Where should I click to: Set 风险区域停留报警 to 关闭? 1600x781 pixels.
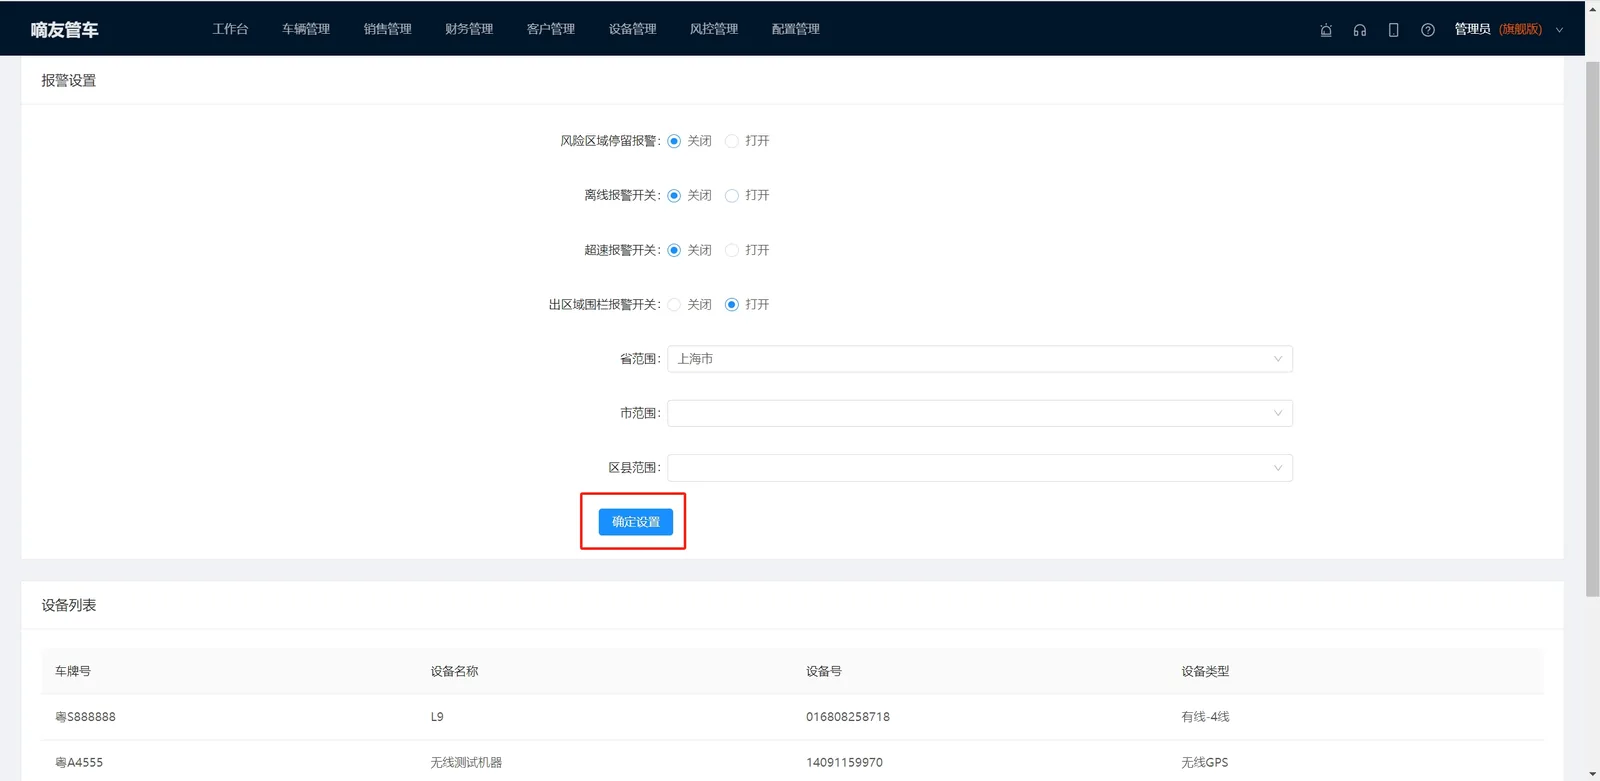coord(674,141)
